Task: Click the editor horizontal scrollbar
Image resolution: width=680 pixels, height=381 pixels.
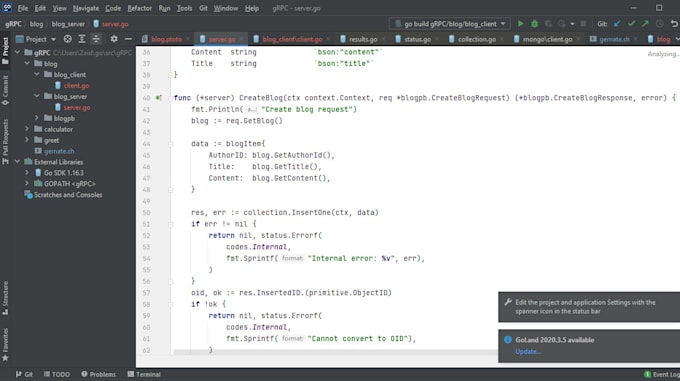Action: coord(336,352)
